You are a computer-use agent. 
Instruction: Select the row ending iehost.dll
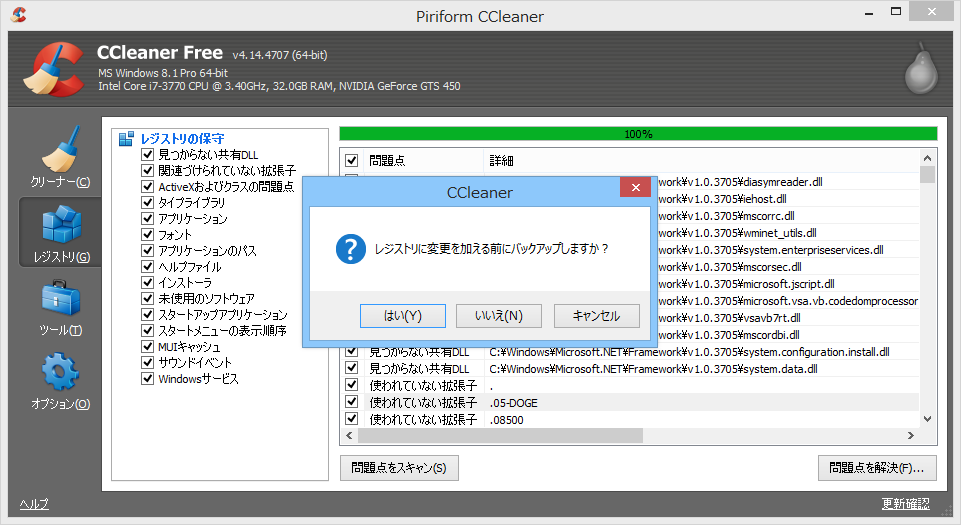(x=788, y=199)
